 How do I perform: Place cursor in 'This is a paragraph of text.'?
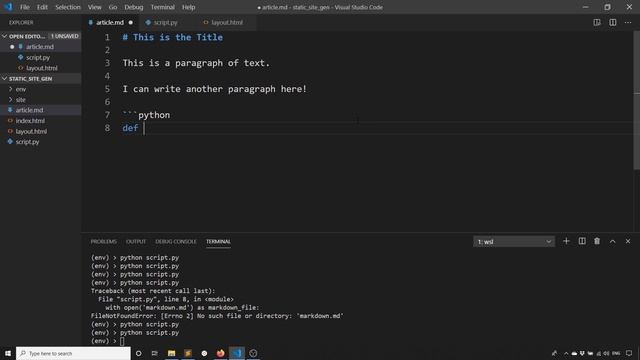click(196, 63)
